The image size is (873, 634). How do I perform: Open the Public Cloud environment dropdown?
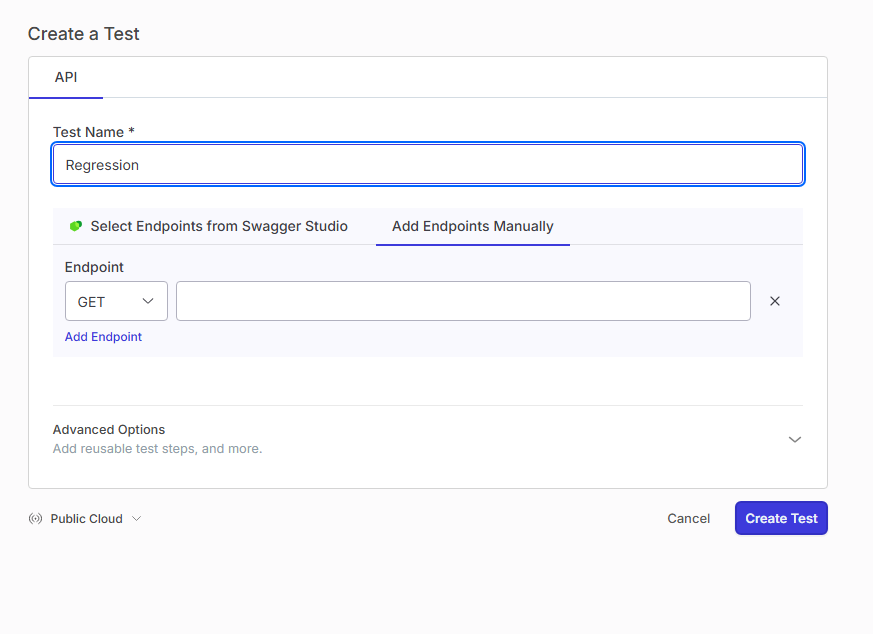coord(85,518)
